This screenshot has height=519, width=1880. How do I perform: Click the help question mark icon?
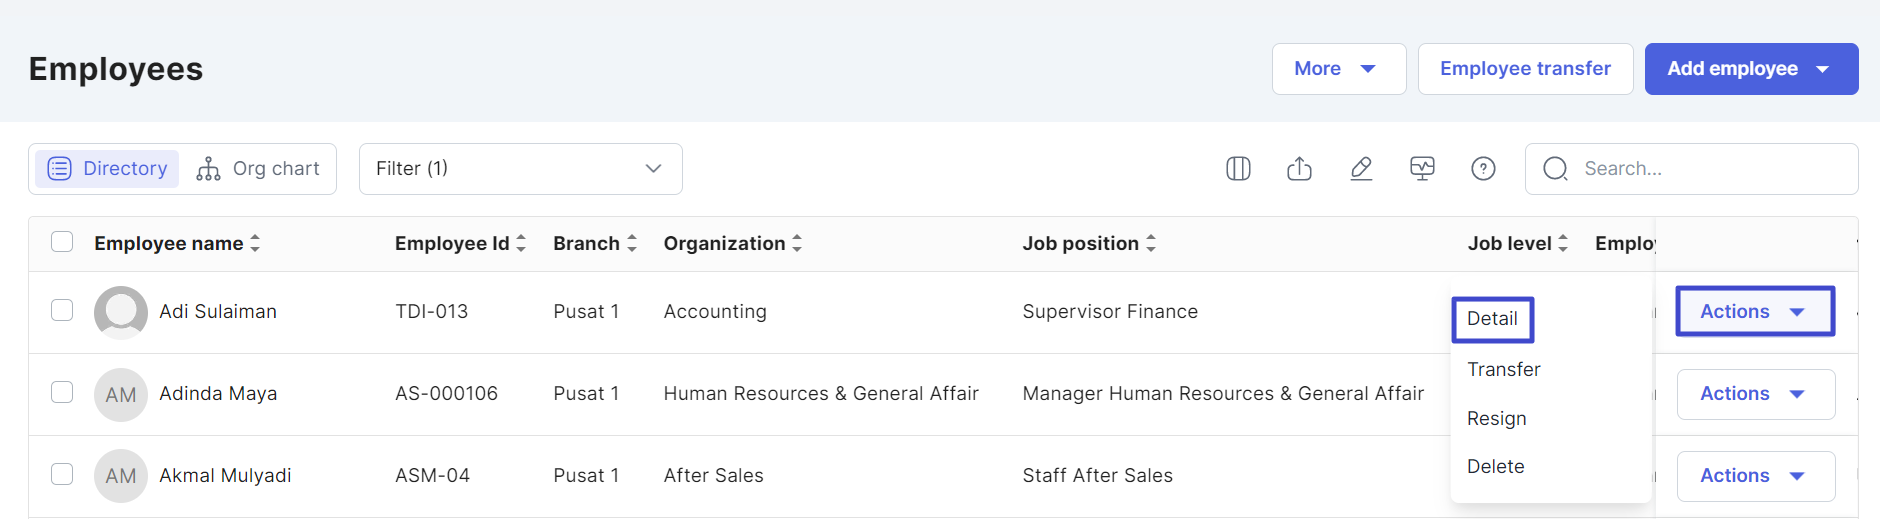pyautogui.click(x=1483, y=169)
